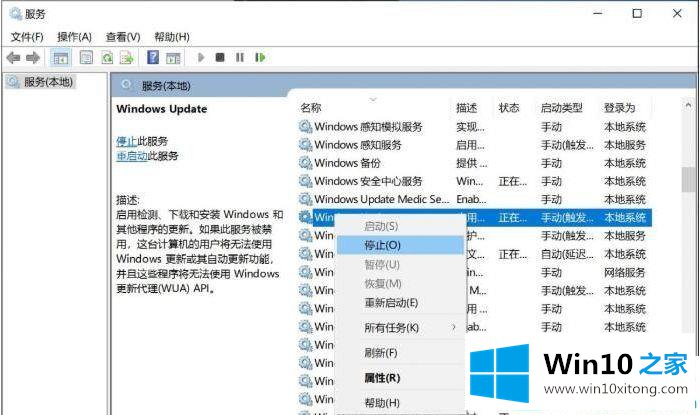The image size is (700, 415).
Task: Click the scrollbar up arrow of services list
Action: click(x=688, y=105)
